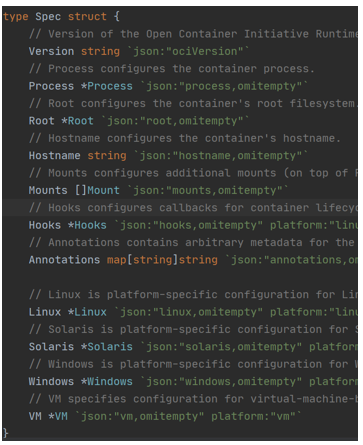The width and height of the screenshot is (363, 445).
Task: Go to the *Process type reference
Action: click(x=107, y=86)
